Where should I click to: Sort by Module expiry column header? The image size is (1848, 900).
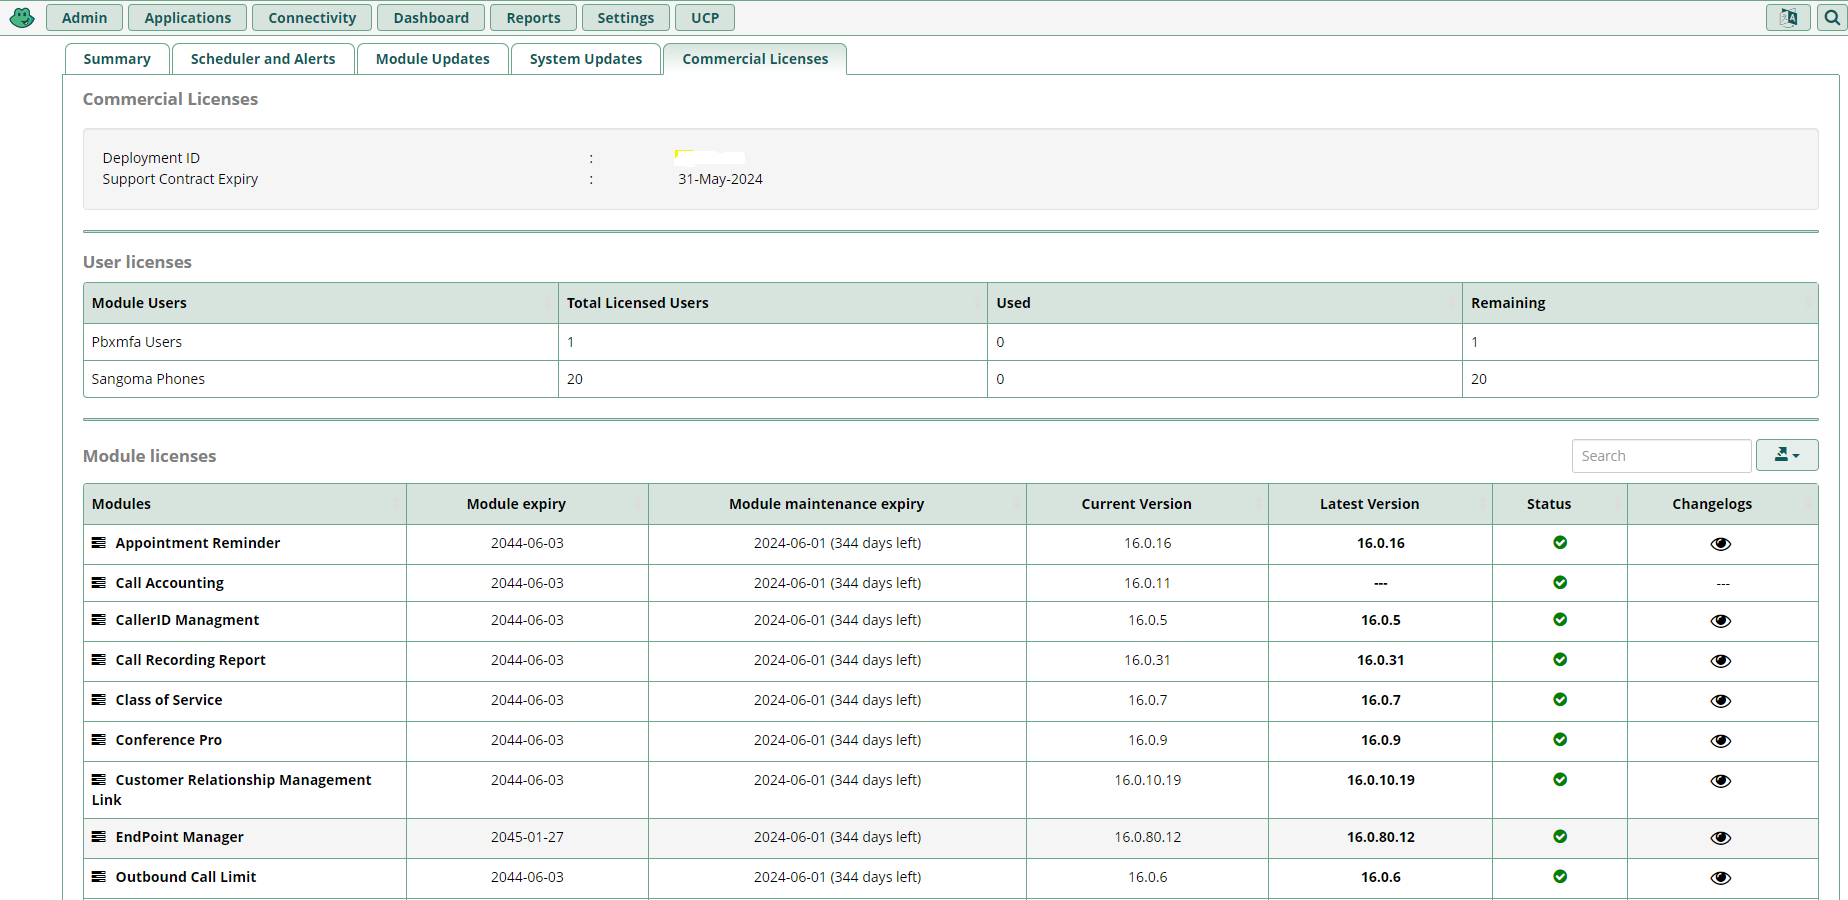pyautogui.click(x=527, y=504)
